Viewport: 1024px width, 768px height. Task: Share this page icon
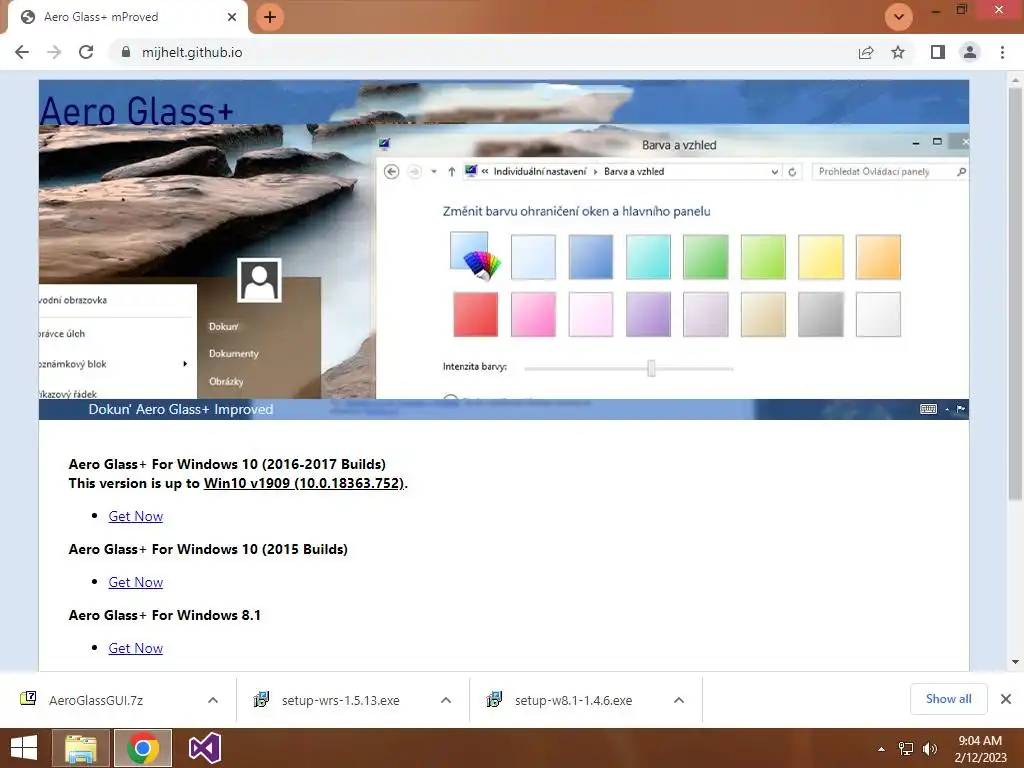[866, 52]
